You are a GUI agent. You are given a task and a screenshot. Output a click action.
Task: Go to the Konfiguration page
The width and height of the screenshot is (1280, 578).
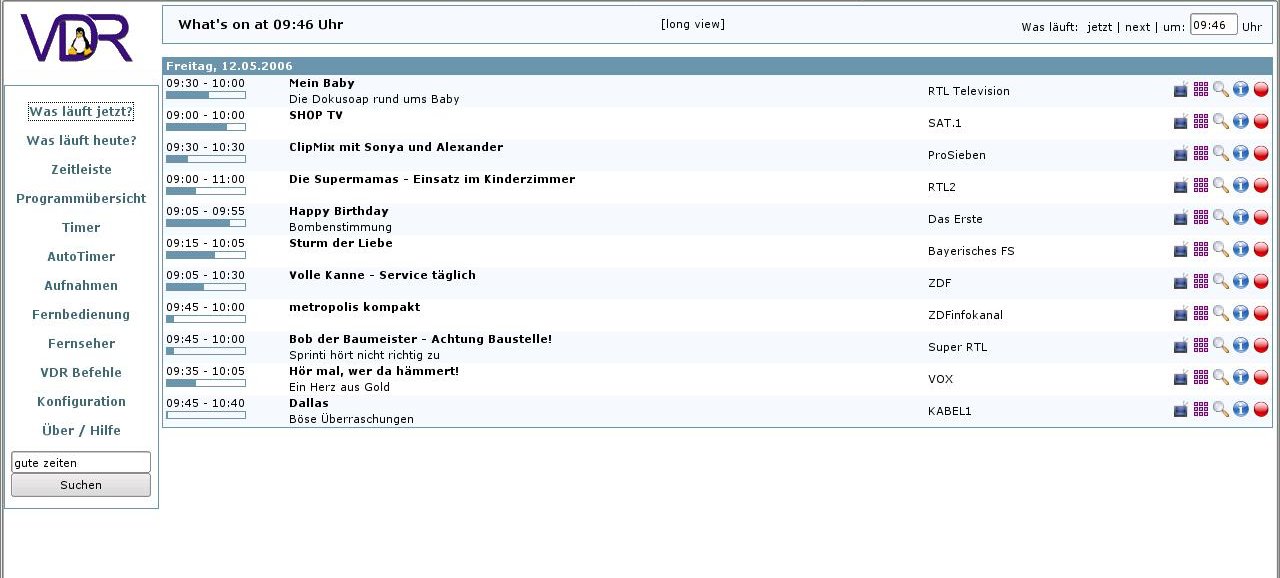coord(81,401)
